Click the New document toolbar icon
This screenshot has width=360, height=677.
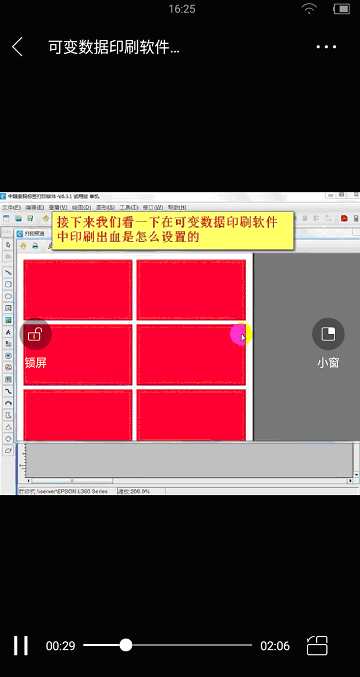click(x=6, y=218)
